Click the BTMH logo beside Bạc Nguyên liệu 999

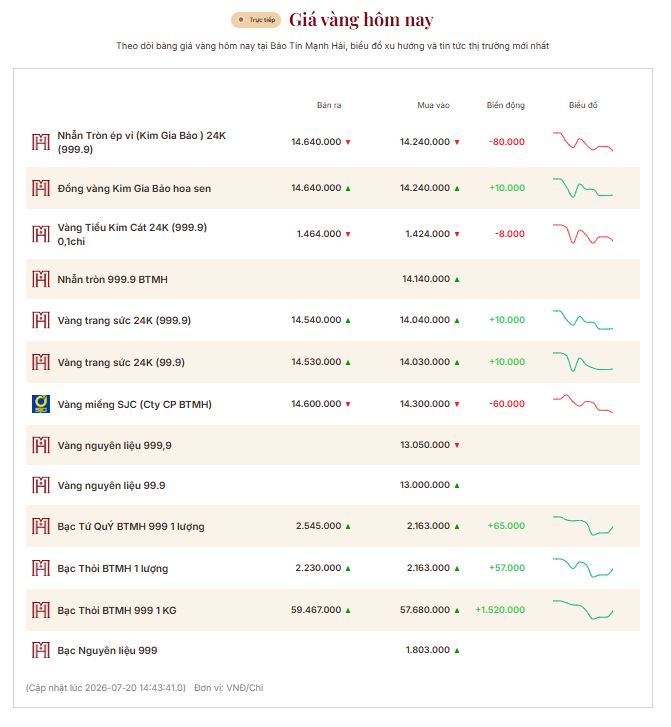41,650
